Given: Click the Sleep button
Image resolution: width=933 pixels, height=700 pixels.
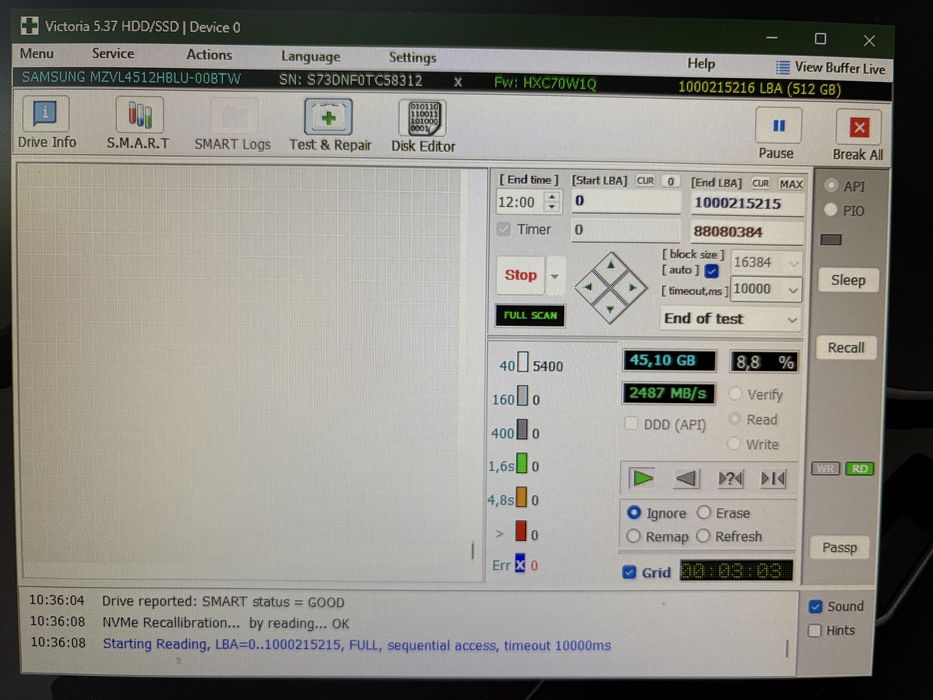Looking at the screenshot, I should point(848,280).
